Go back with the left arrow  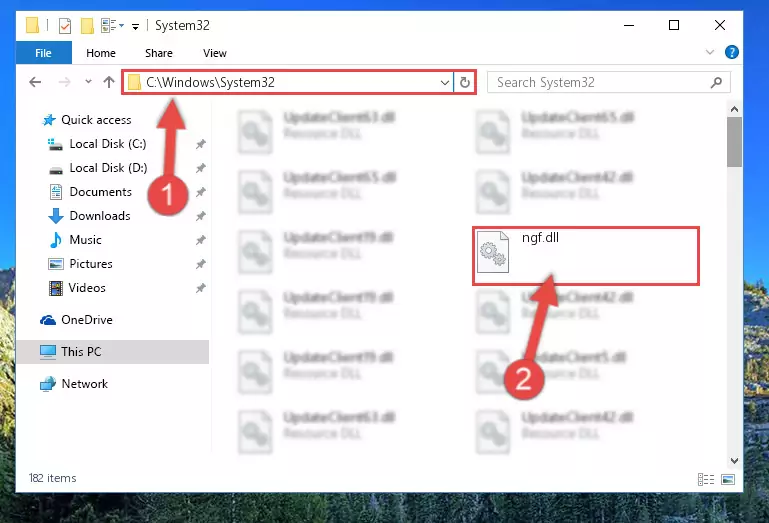pyautogui.click(x=35, y=82)
